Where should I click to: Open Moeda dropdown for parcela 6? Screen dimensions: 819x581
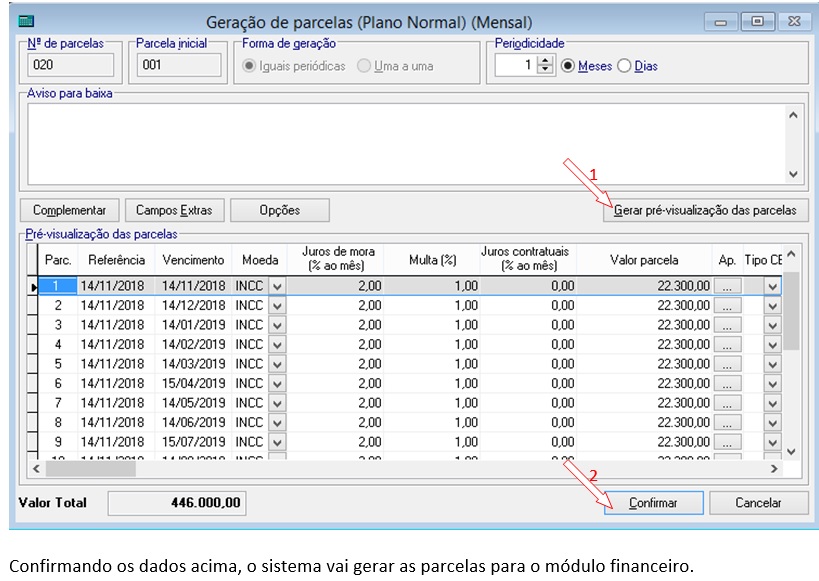(277, 384)
